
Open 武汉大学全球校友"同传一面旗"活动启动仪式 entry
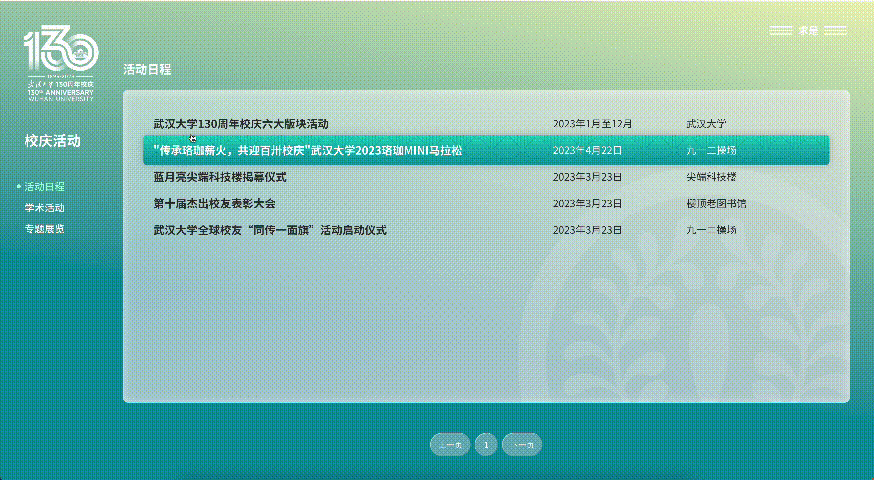(x=270, y=230)
